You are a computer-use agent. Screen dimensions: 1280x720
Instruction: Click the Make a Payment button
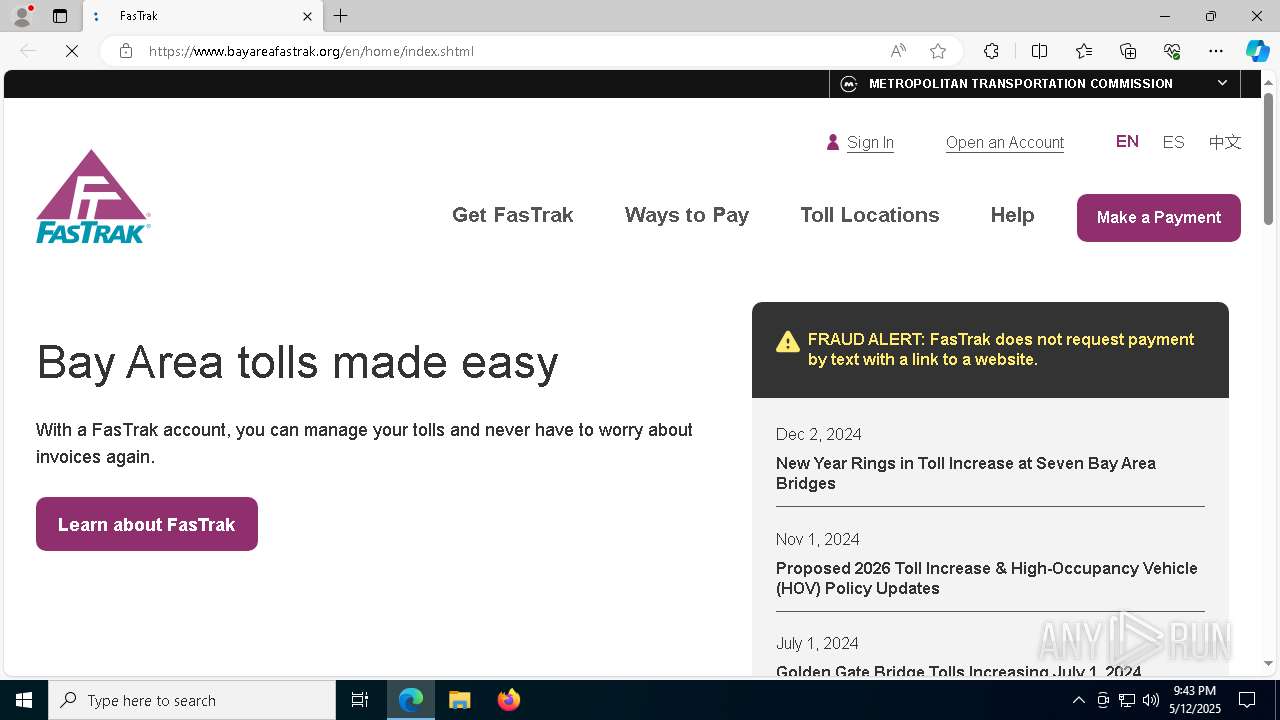pos(1159,218)
